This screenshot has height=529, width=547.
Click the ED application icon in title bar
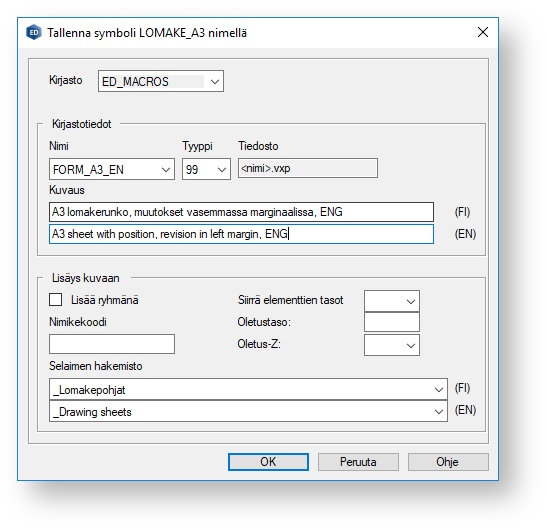[34, 32]
